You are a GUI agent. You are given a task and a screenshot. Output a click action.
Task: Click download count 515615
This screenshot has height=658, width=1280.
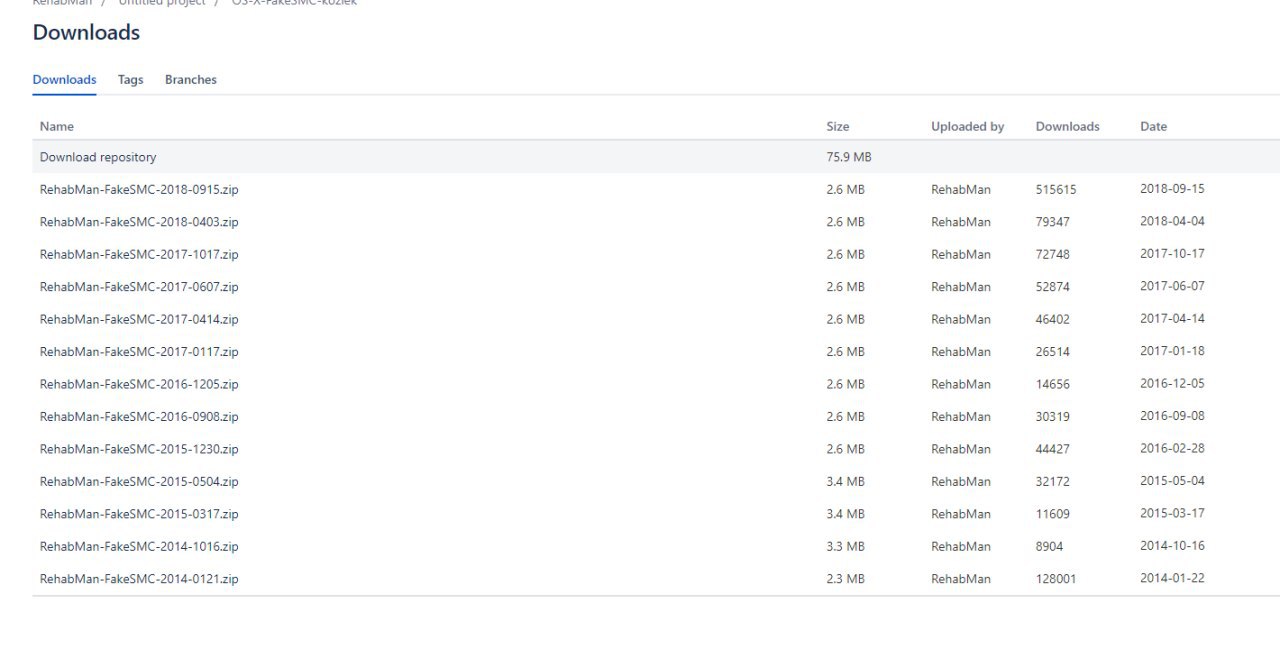[1056, 189]
